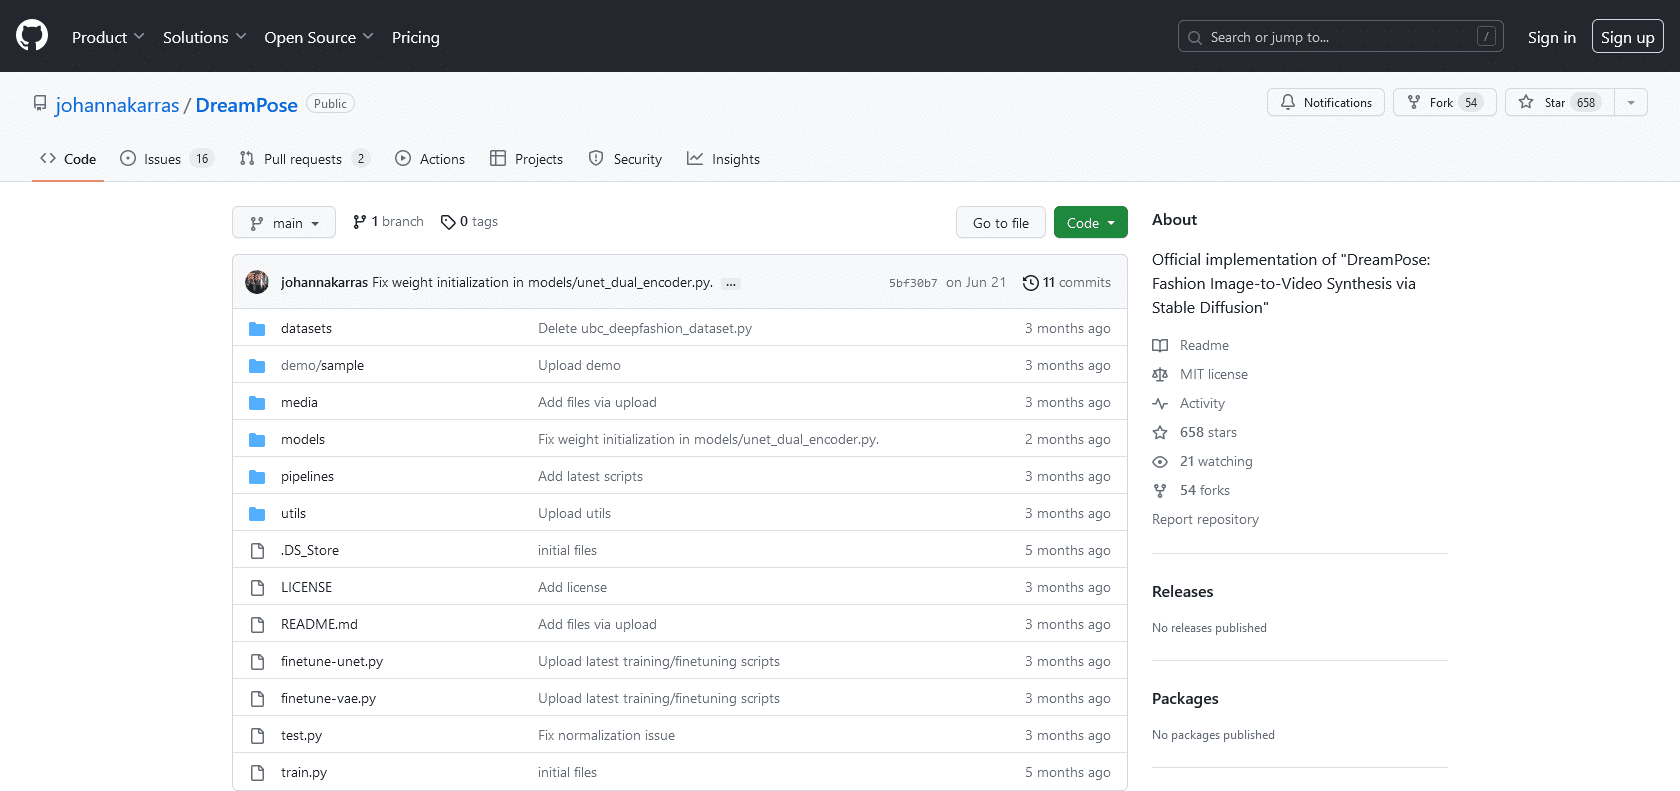View the Insights tab

[x=723, y=159]
